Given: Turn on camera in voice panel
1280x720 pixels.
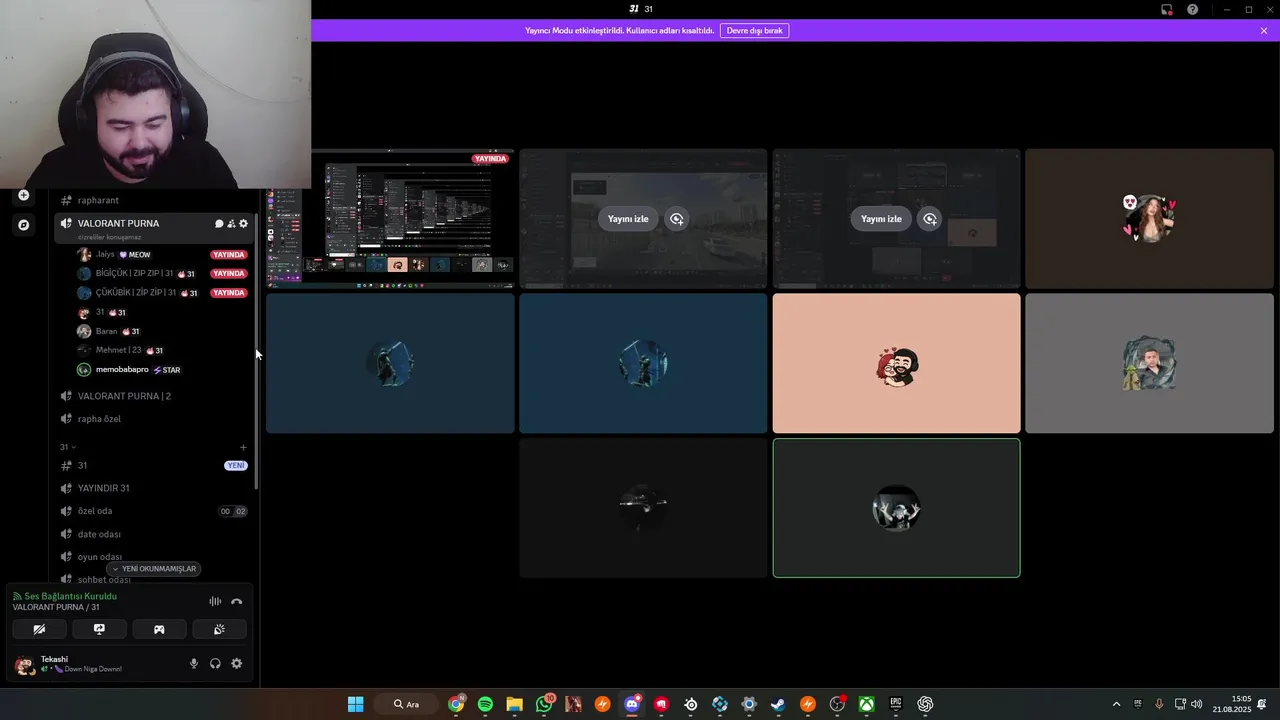Looking at the screenshot, I should click(x=39, y=629).
